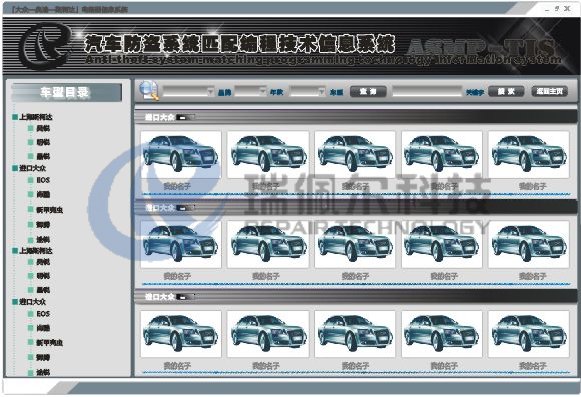Click the R logo icon in the header banner
The height and width of the screenshot is (397, 581).
[x=45, y=46]
